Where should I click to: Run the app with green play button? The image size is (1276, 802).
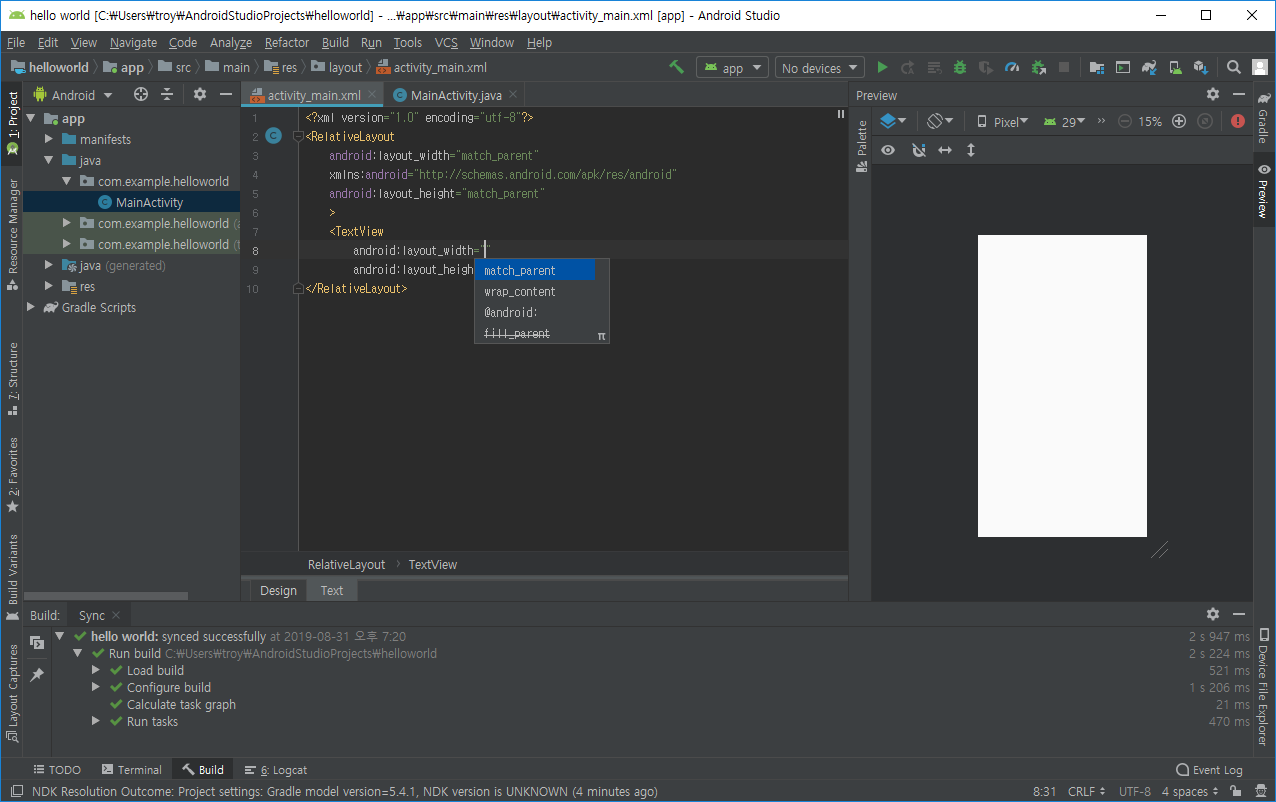tap(882, 67)
